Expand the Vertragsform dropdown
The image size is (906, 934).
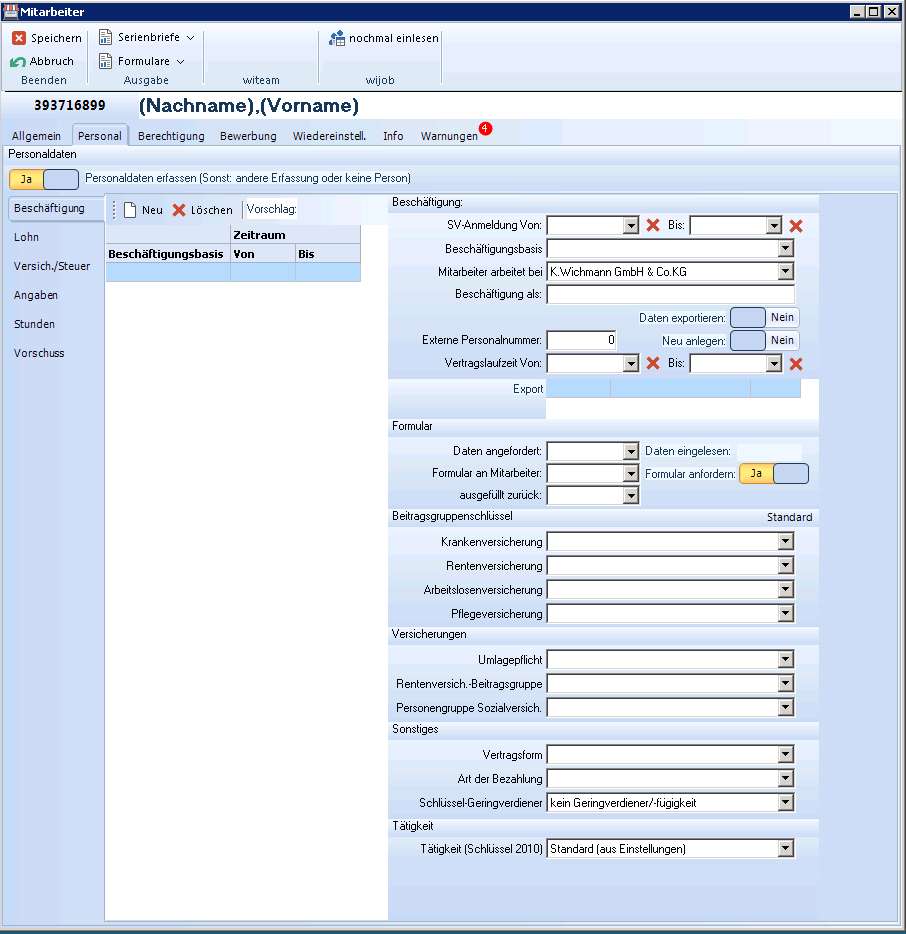pos(786,755)
